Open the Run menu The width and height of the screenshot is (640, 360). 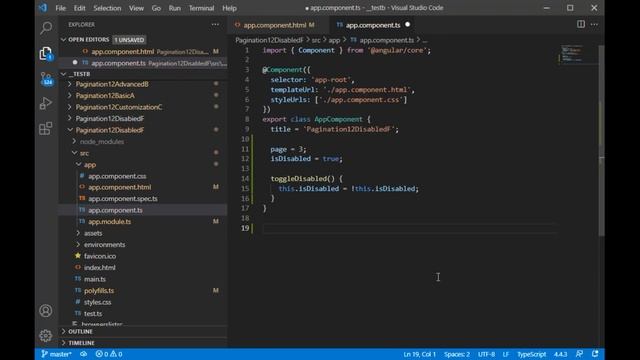tap(175, 8)
